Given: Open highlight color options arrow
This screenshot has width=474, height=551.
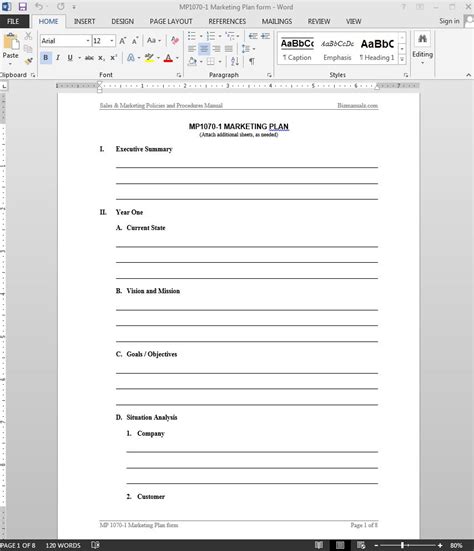Looking at the screenshot, I should (158, 58).
